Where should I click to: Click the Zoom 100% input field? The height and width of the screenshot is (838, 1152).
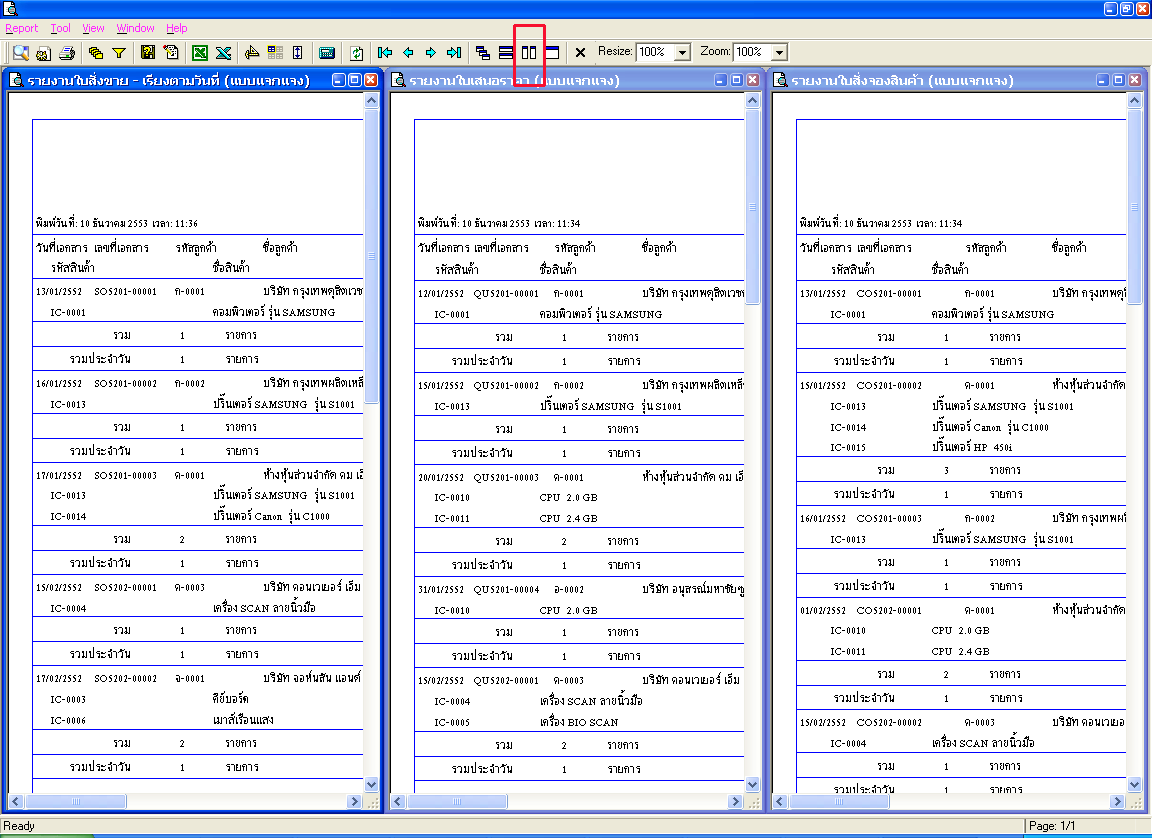click(752, 52)
